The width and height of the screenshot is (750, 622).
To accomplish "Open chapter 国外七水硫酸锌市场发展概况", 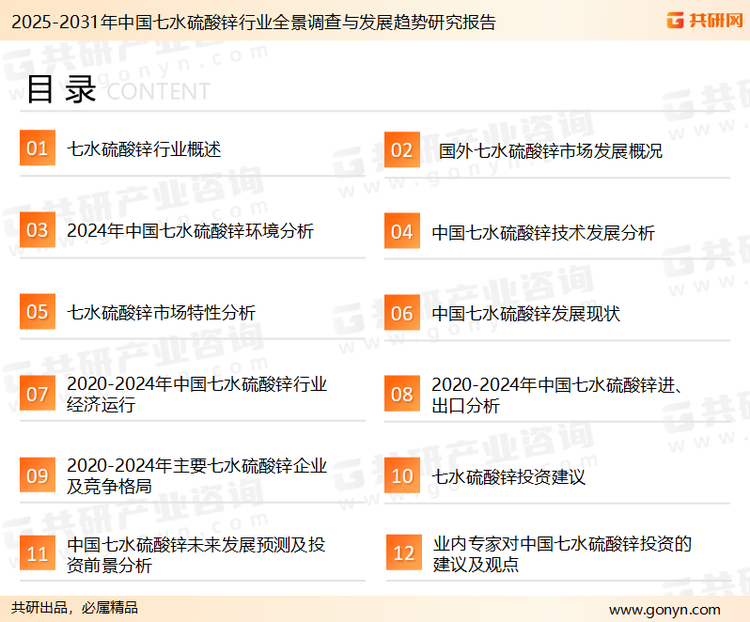I will point(551,151).
